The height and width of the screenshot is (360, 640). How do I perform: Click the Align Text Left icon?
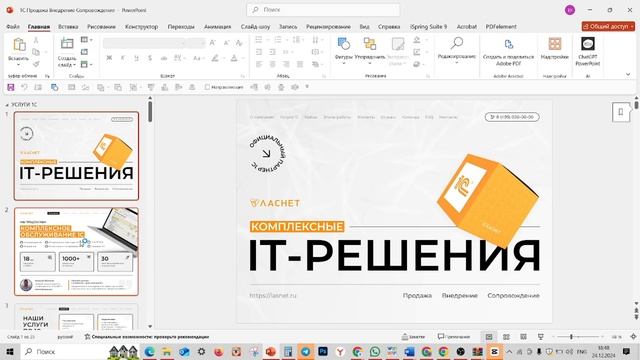pos(259,64)
